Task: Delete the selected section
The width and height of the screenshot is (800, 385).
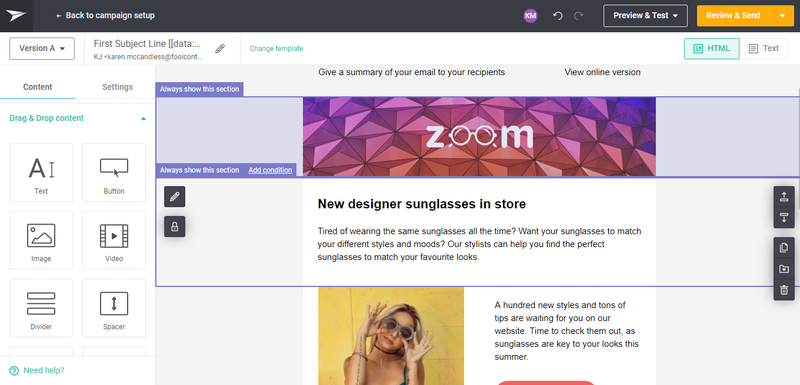Action: [x=784, y=290]
